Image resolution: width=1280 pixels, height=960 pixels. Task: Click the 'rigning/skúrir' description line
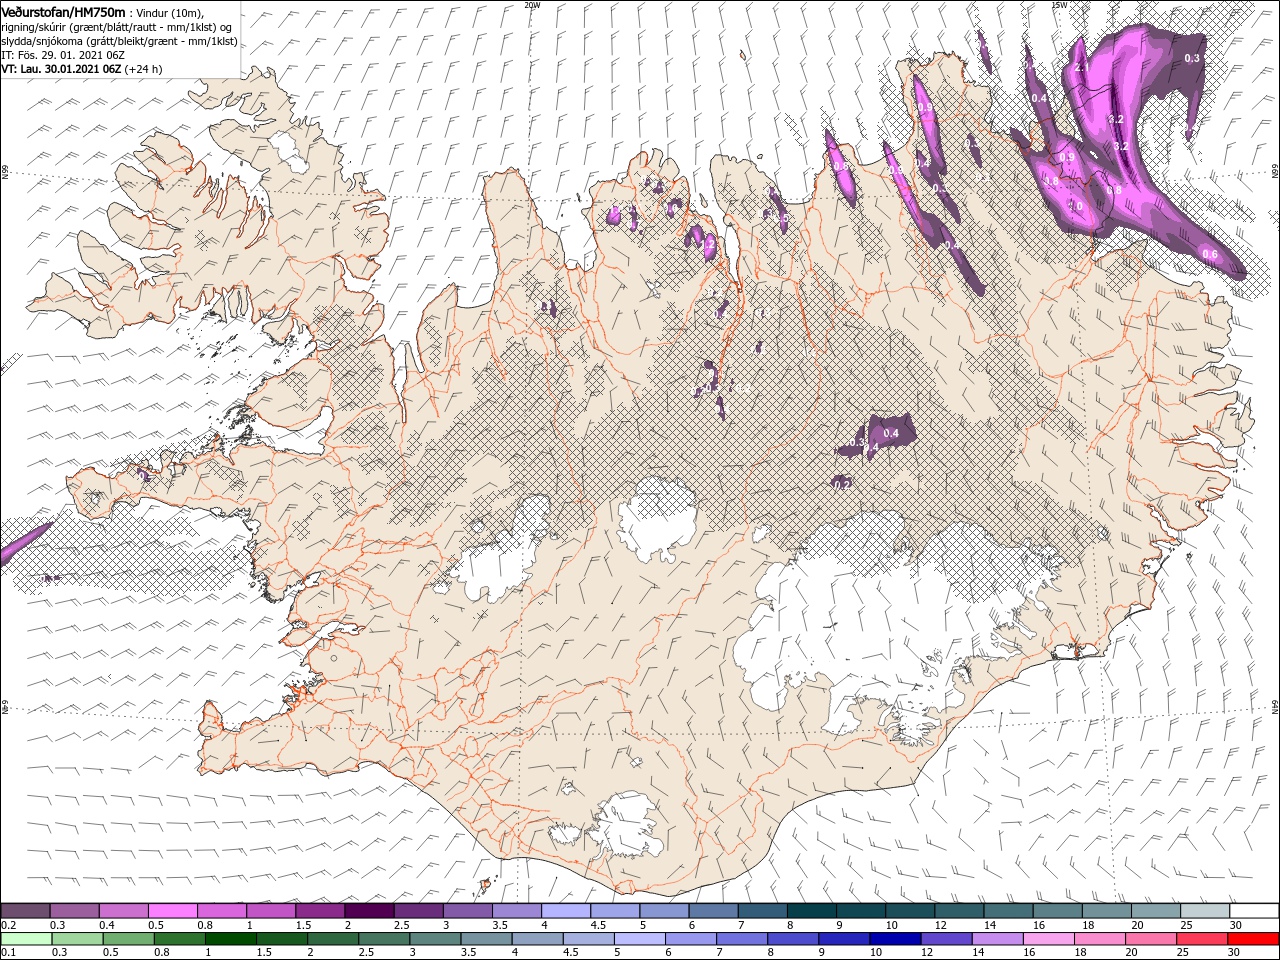click(x=117, y=26)
